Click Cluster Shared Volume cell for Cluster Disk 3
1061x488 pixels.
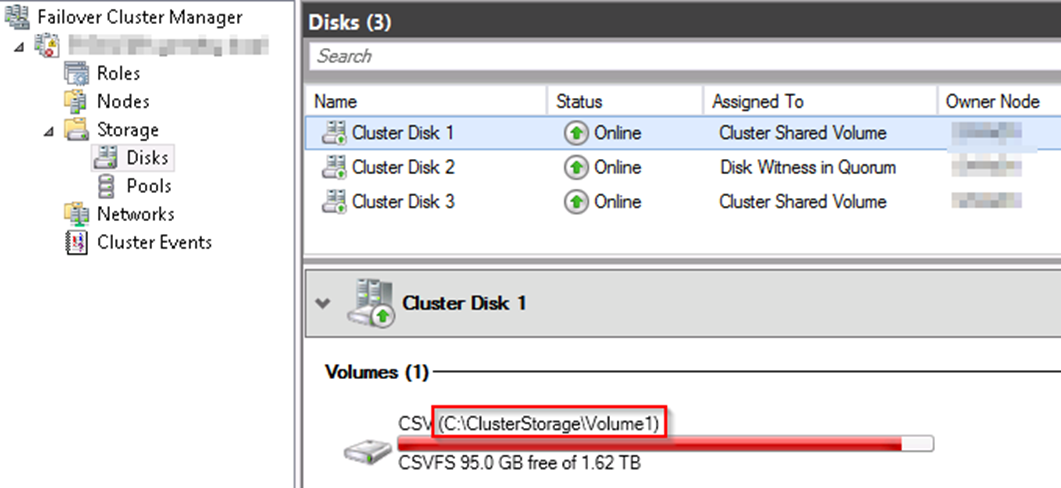tap(803, 201)
